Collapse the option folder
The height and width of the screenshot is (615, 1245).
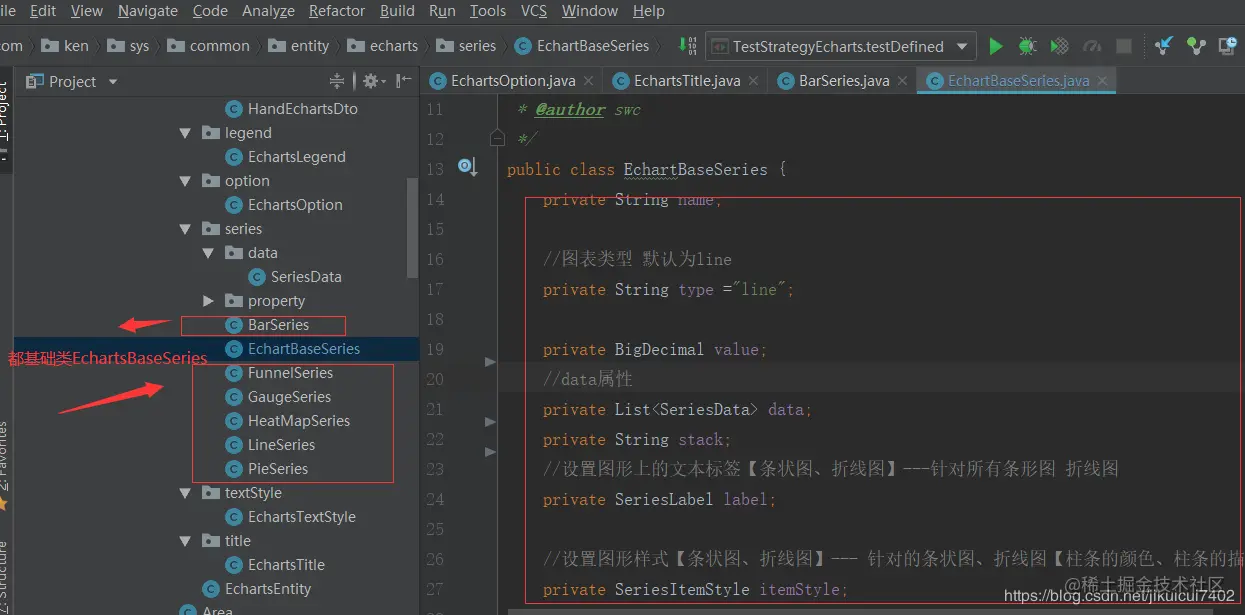[x=185, y=181]
